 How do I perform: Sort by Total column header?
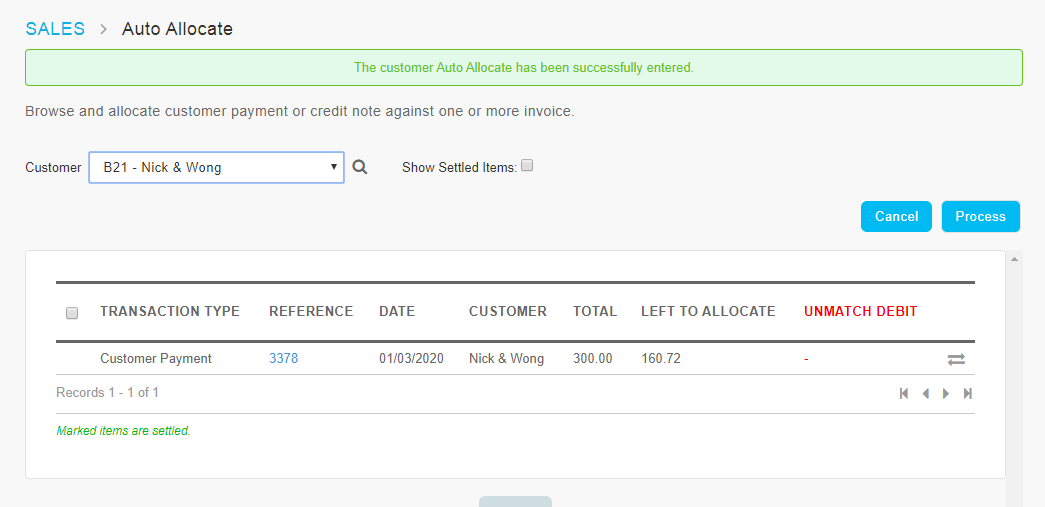click(x=595, y=311)
